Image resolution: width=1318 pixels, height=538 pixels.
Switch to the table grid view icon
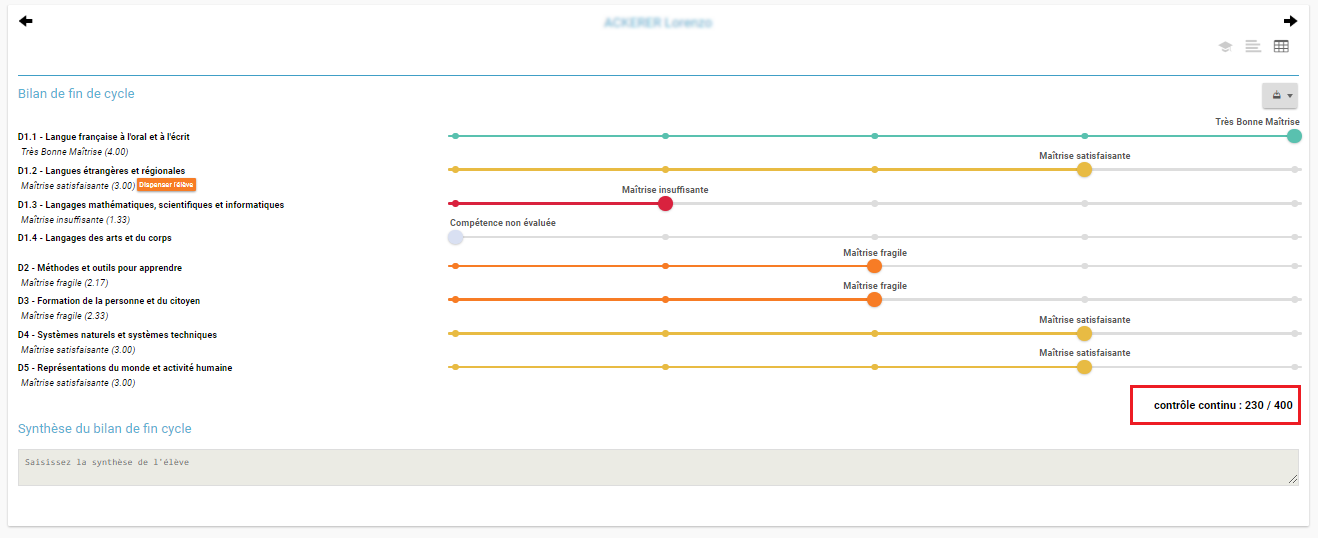[x=1281, y=46]
